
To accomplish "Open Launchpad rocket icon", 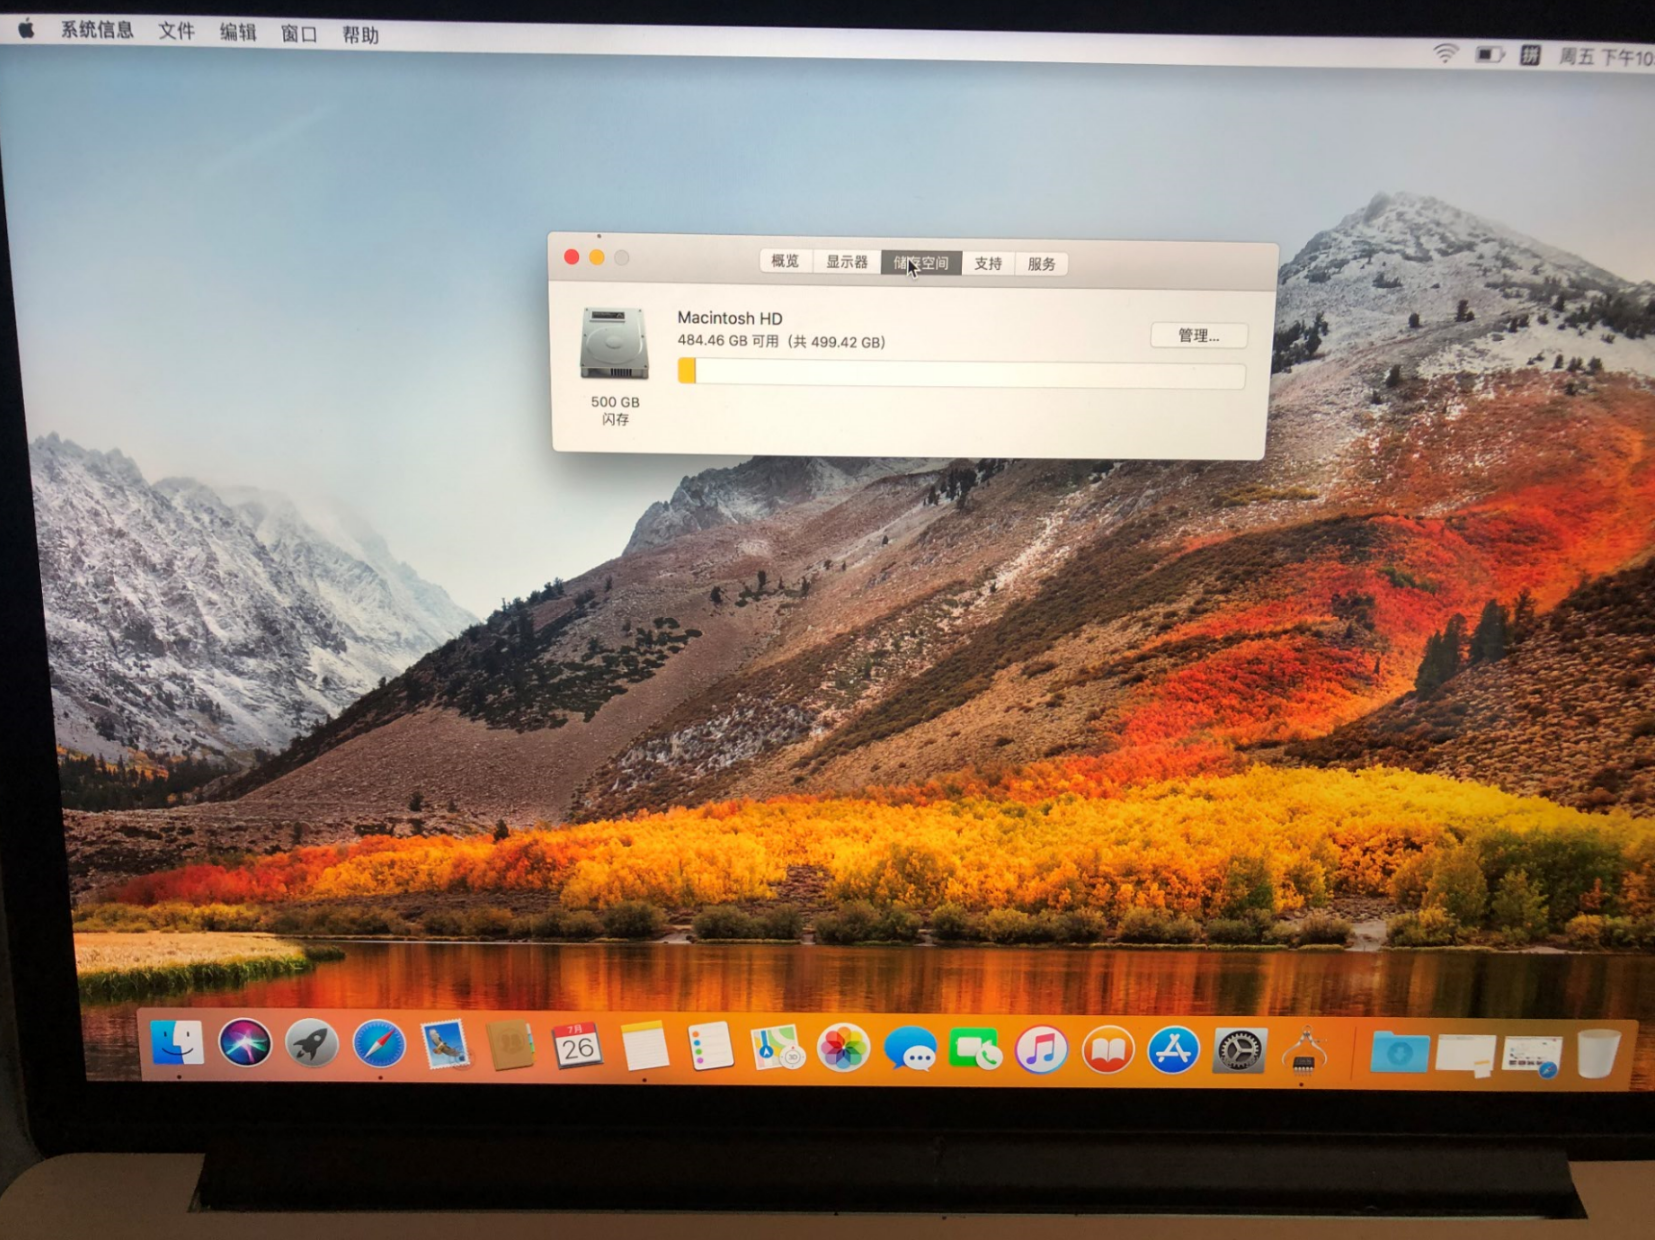I will [x=312, y=1046].
